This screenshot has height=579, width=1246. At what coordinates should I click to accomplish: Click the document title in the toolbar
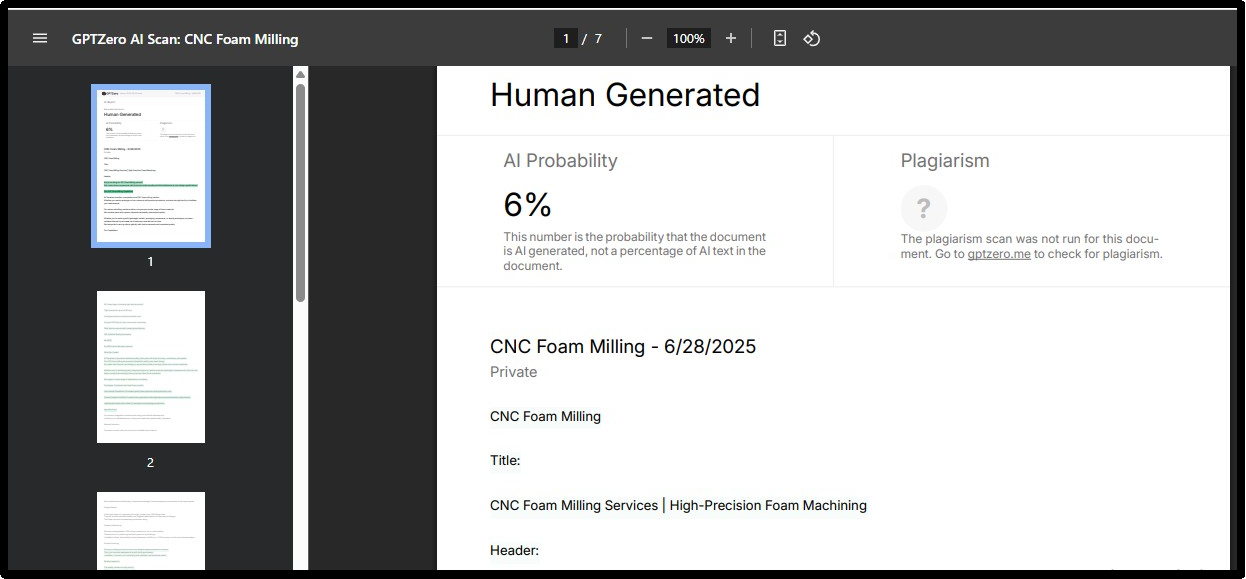pos(185,39)
